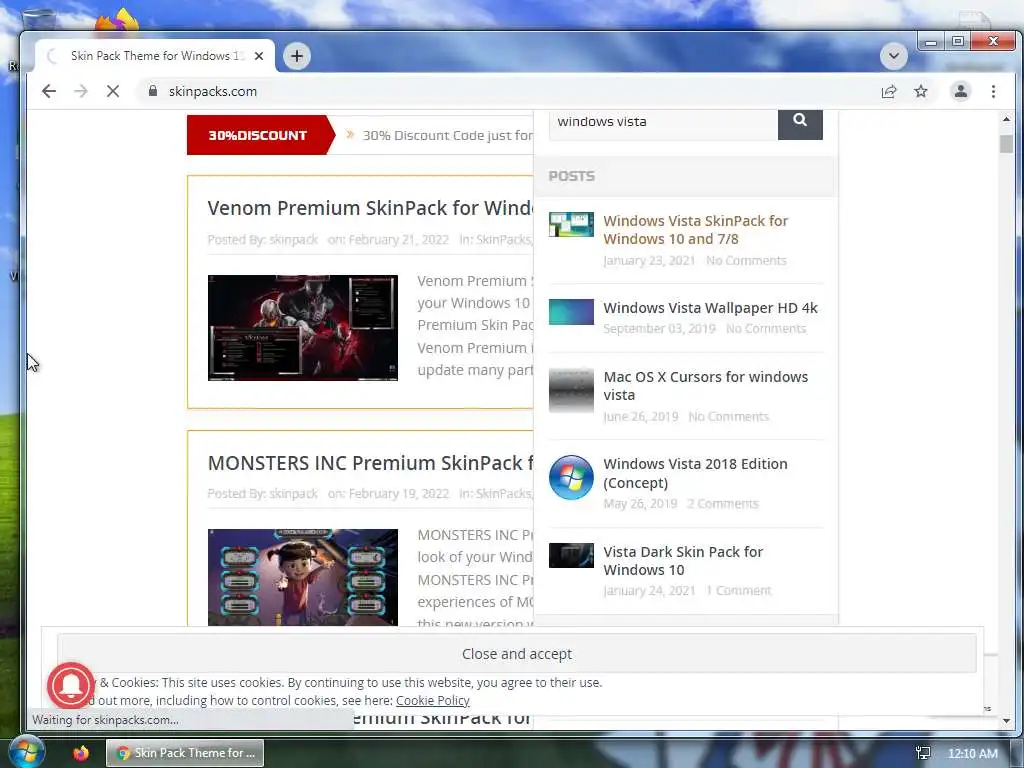
Task: Click the page scrollbar down arrow
Action: point(1006,721)
